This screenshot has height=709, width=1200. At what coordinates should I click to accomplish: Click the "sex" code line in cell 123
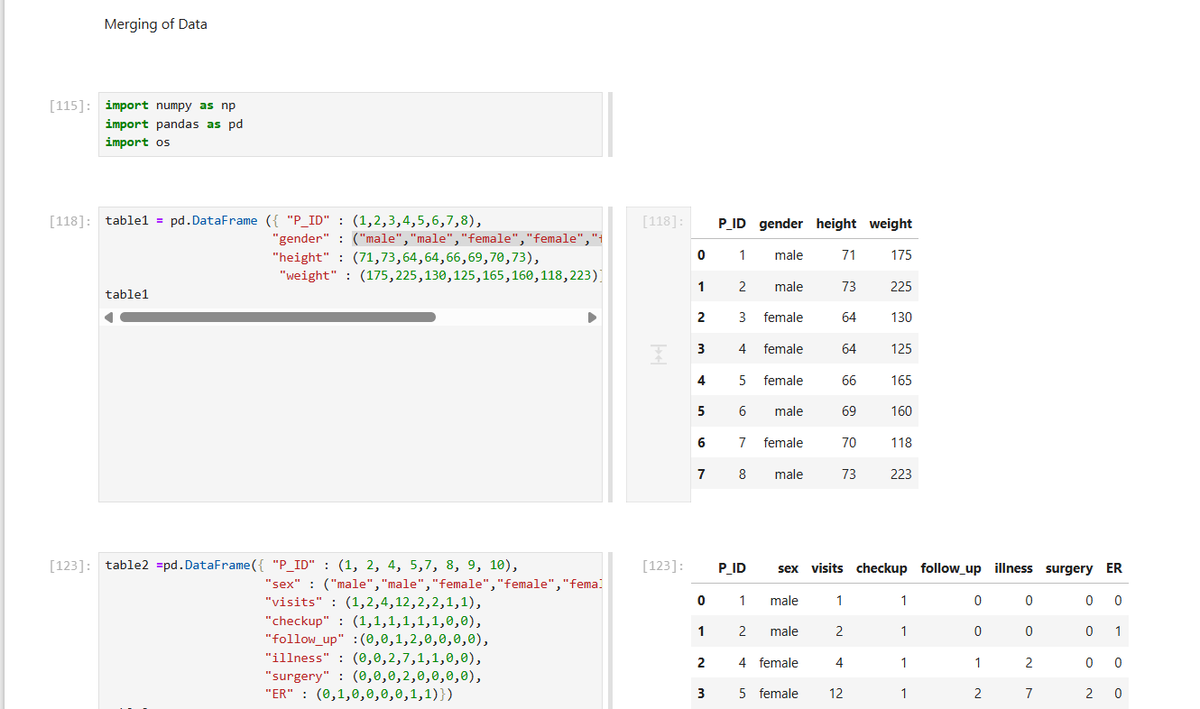[x=433, y=584]
